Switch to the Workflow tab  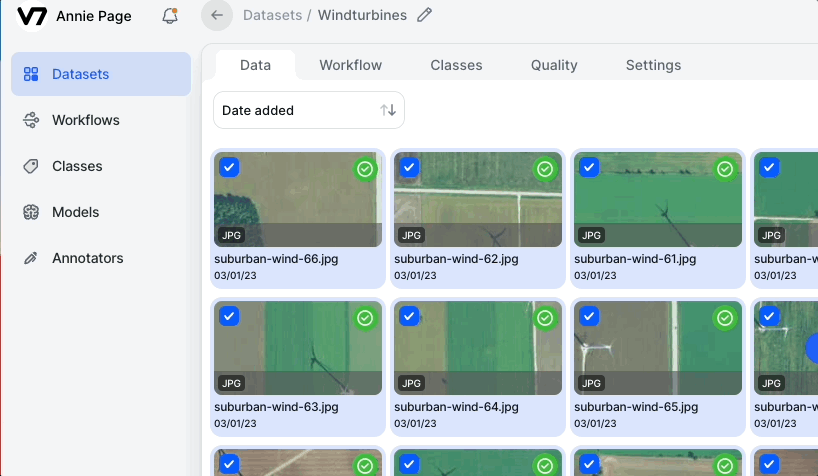(x=351, y=65)
